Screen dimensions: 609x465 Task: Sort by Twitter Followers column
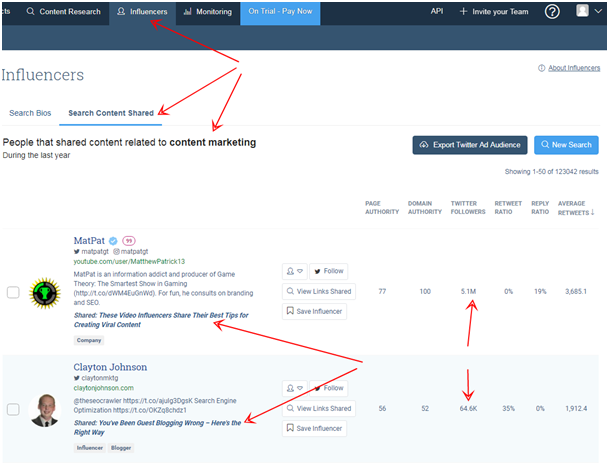click(x=468, y=207)
